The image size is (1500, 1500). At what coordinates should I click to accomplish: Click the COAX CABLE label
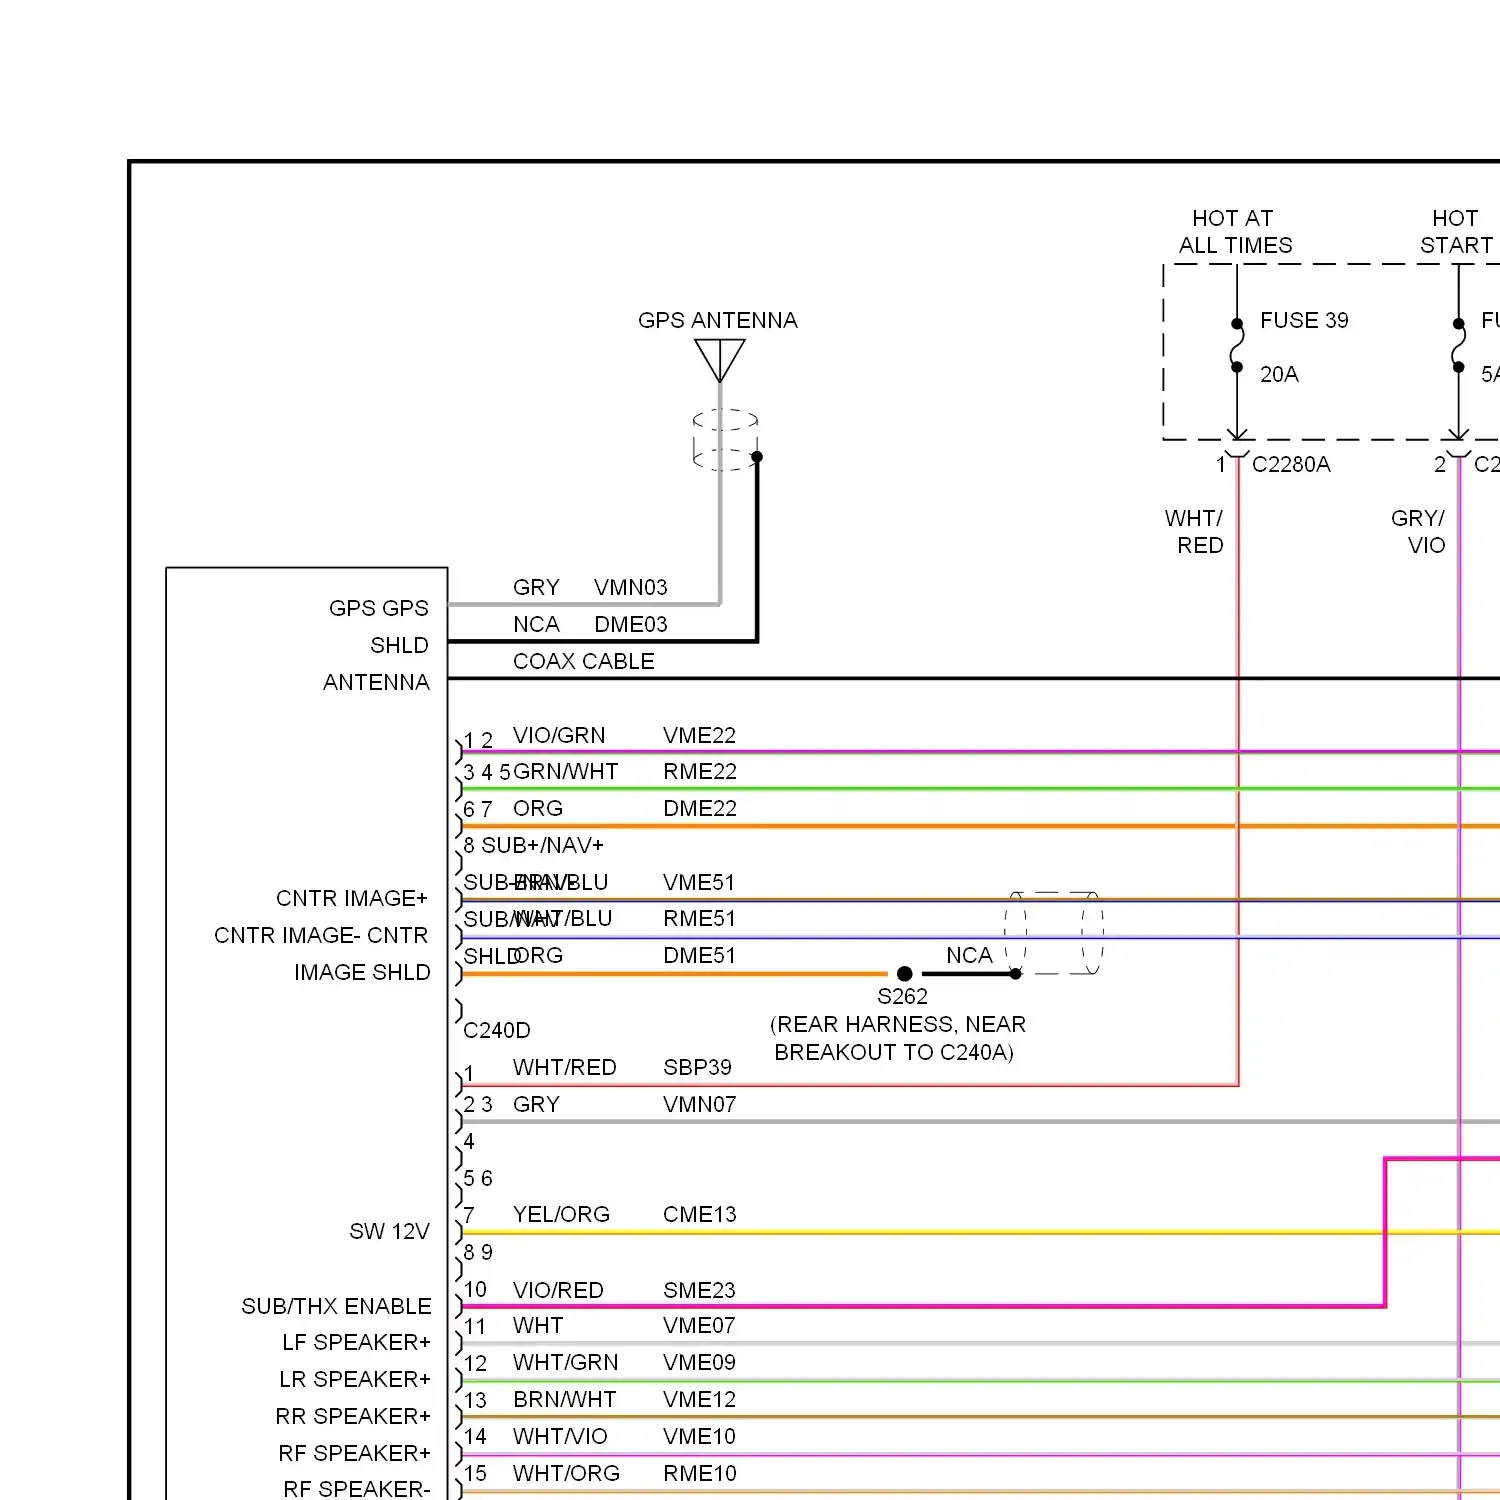point(583,661)
